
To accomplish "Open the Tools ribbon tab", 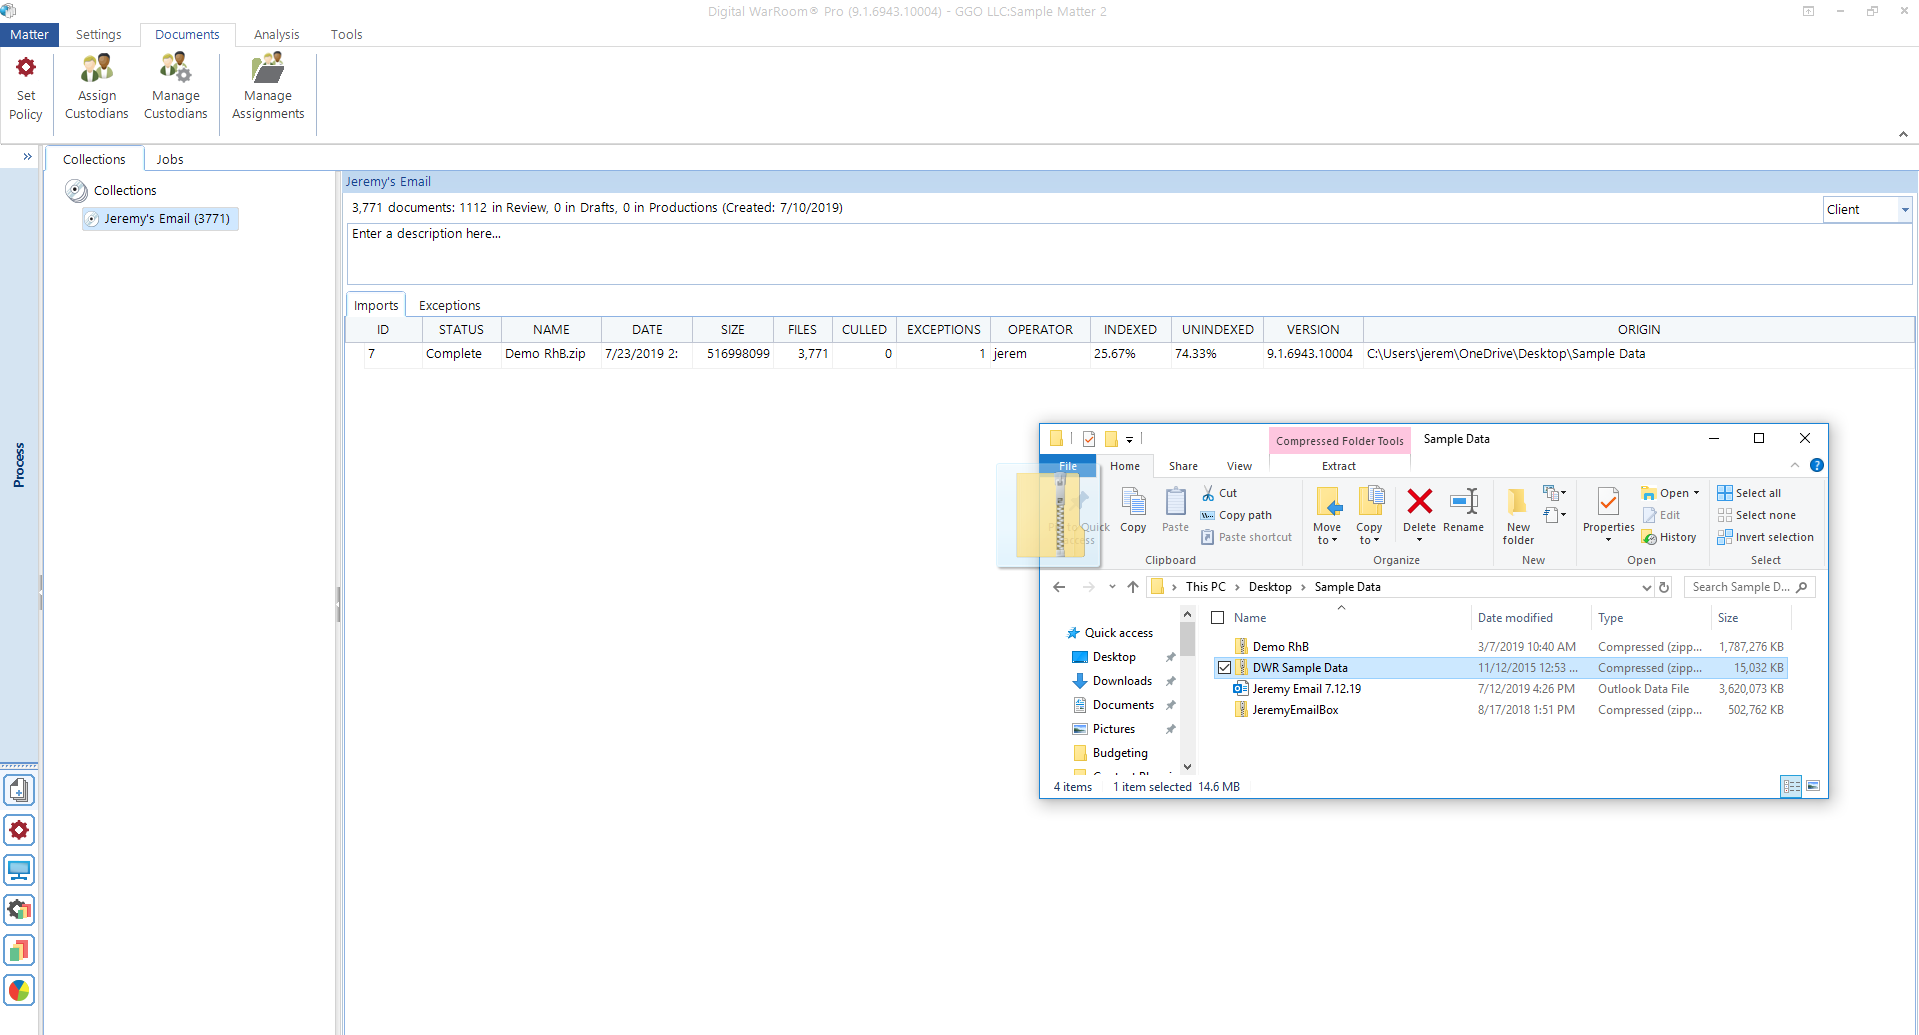I will (347, 34).
